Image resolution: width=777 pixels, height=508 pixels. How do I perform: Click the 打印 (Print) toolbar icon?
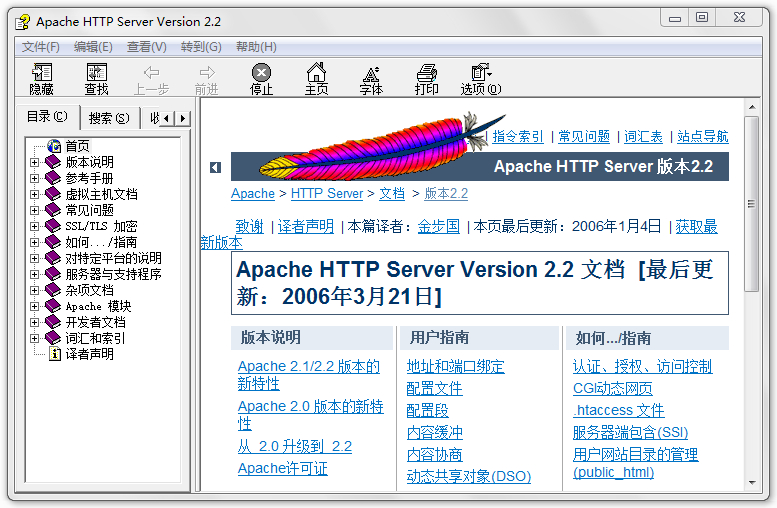[x=426, y=72]
